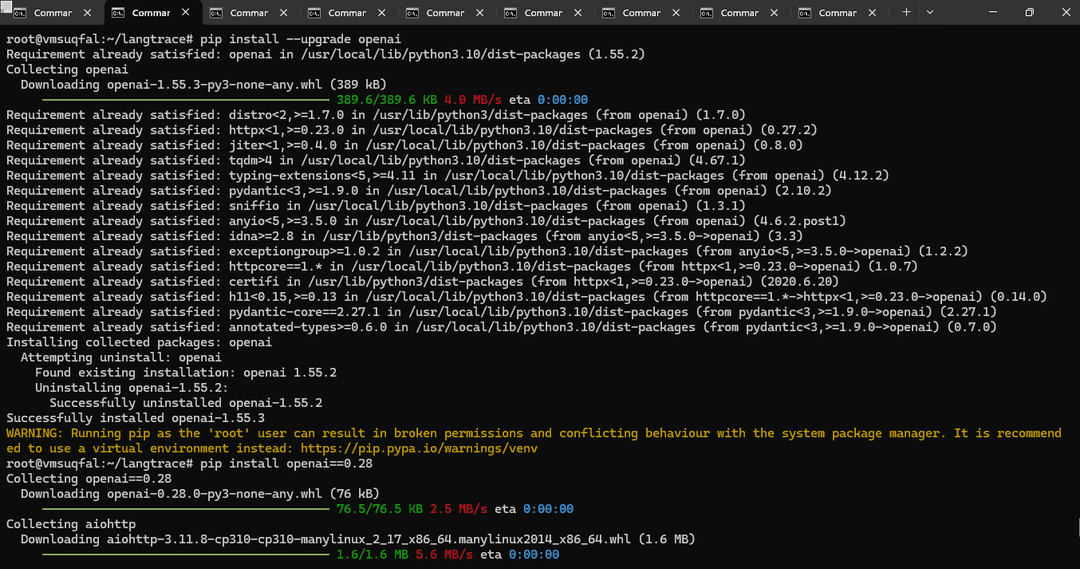Close the eighth Command Prompt tab
The image size is (1080, 569).
click(773, 13)
